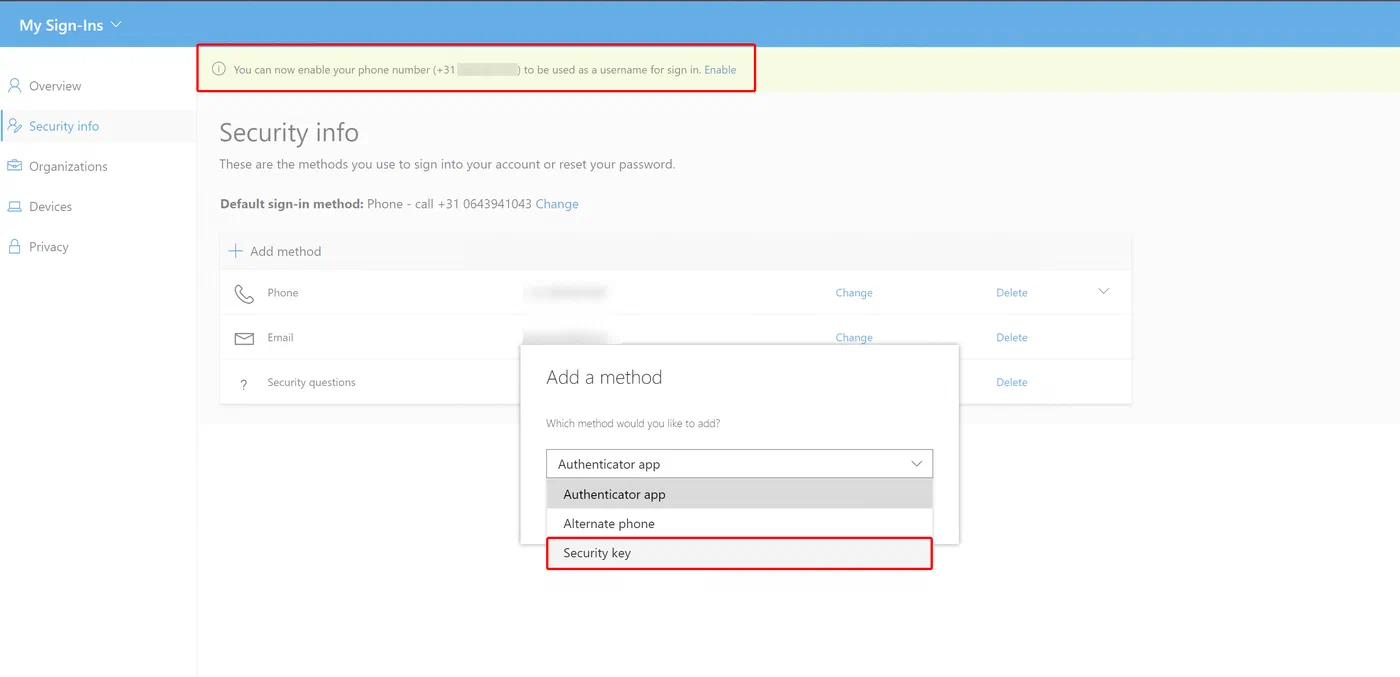The height and width of the screenshot is (677, 1400).
Task: Choose Authenticator app from the list
Action: (739, 494)
